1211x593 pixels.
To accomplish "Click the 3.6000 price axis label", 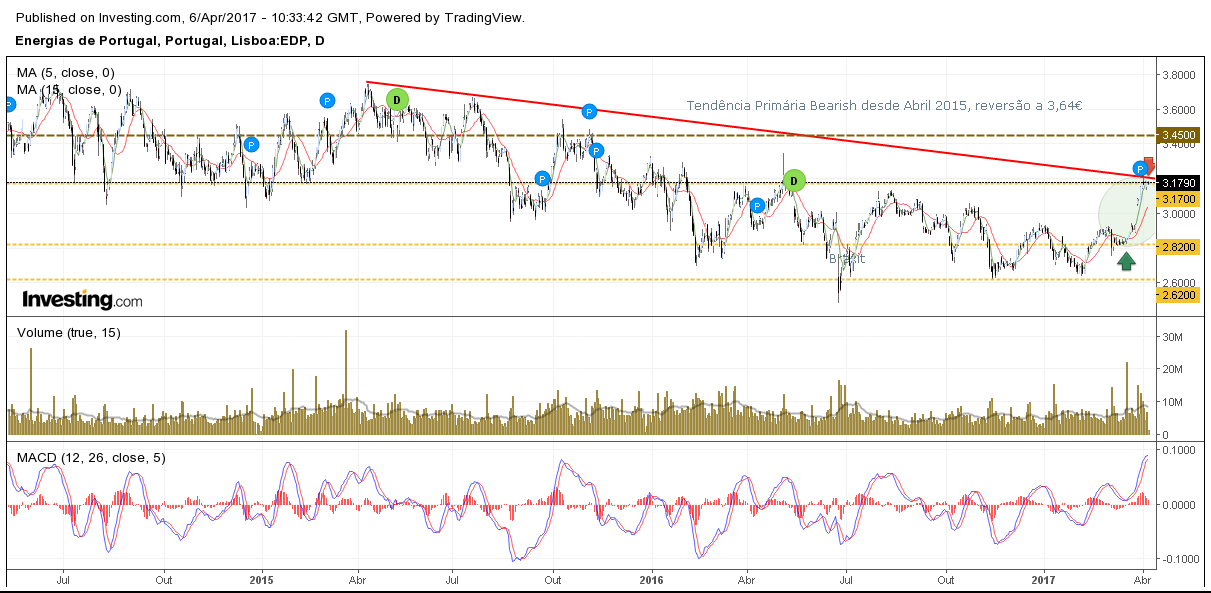I will tap(1179, 110).
